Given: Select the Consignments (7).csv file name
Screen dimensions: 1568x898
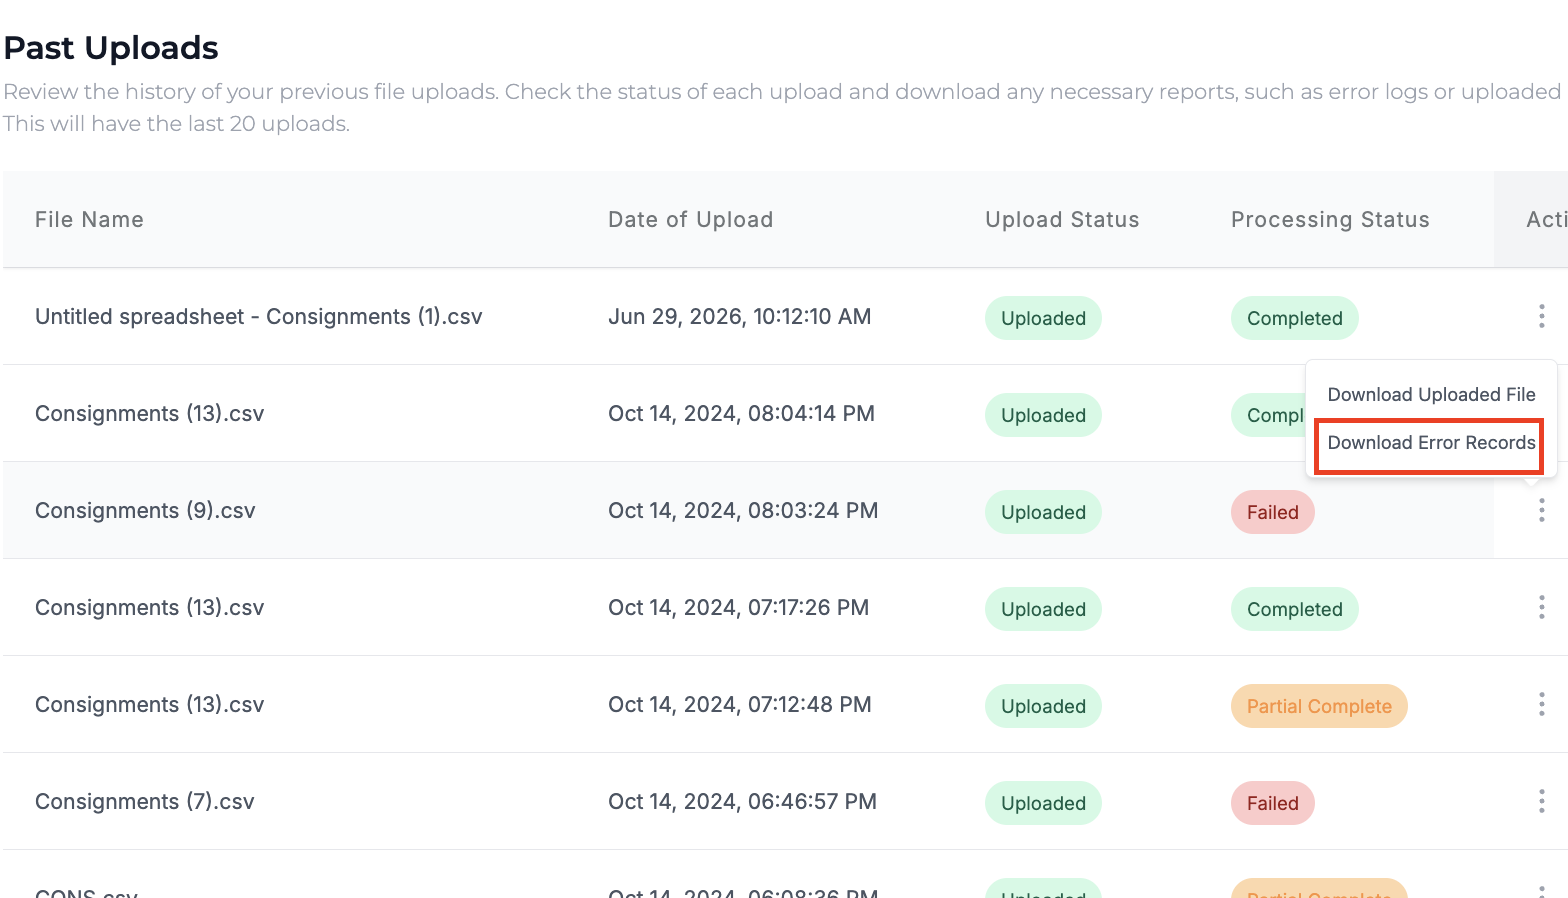Looking at the screenshot, I should coord(145,802).
